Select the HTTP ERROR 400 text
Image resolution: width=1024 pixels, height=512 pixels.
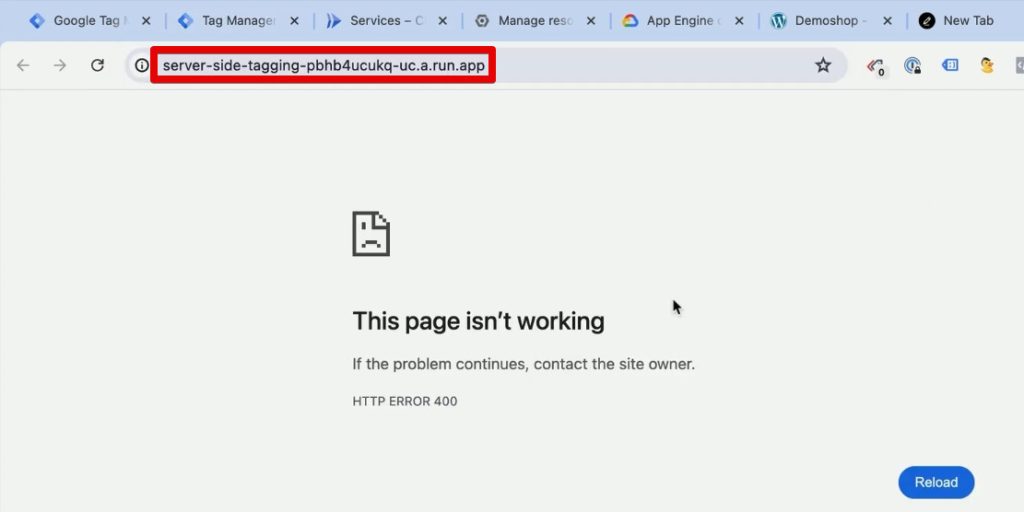(405, 402)
